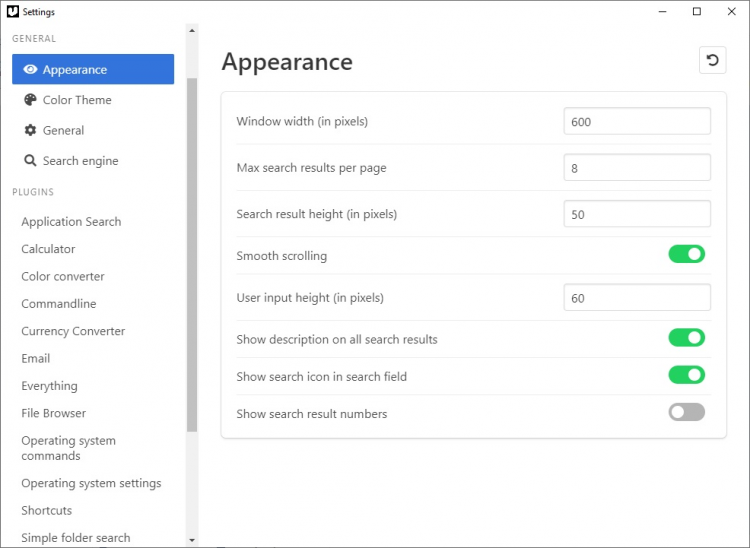Click the reset to defaults undo icon
Viewport: 750px width, 548px height.
pos(712,60)
